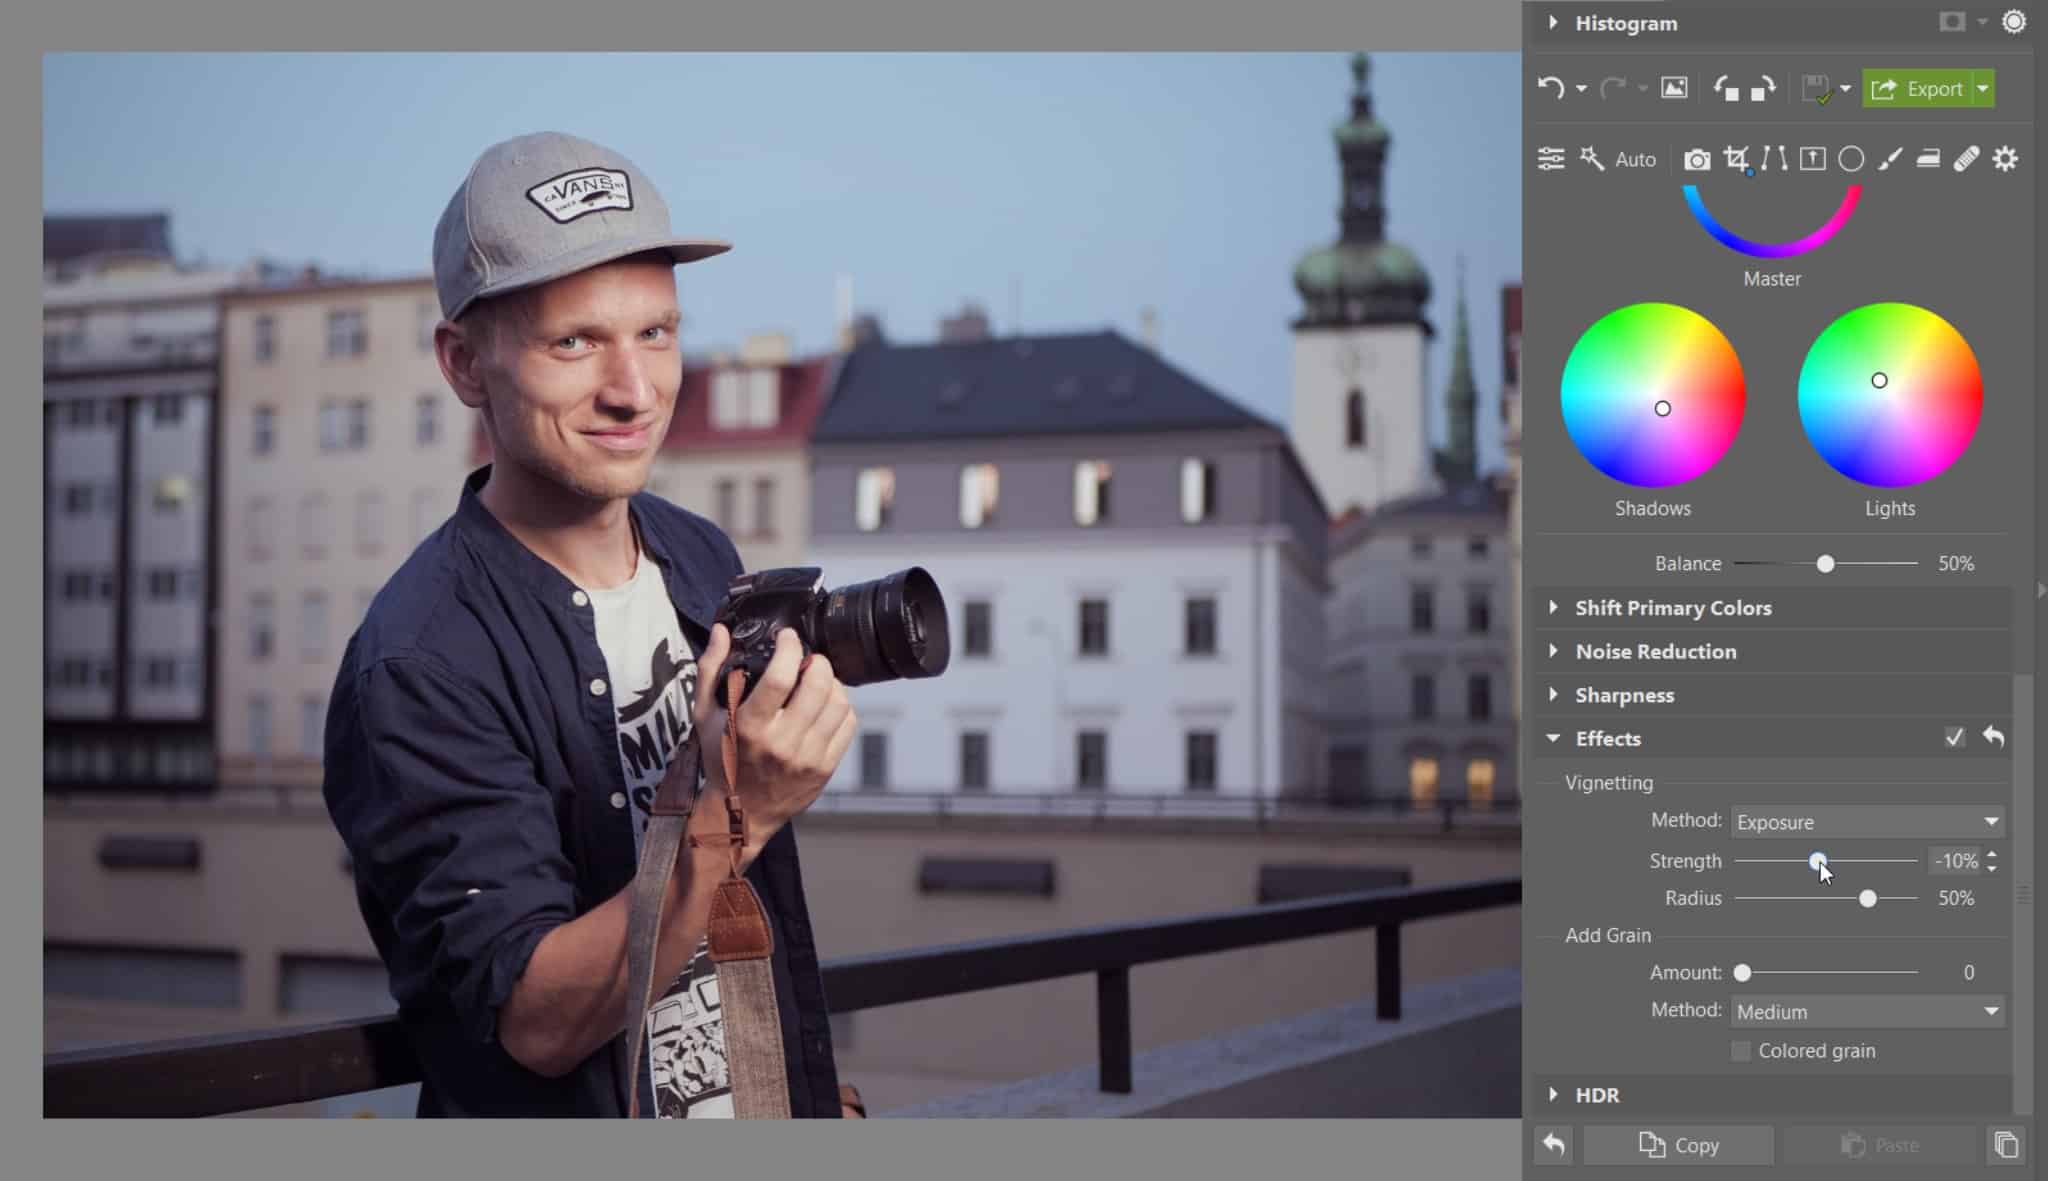This screenshot has width=2048, height=1181.
Task: Click the Undo arrow icon
Action: coord(1551,88)
